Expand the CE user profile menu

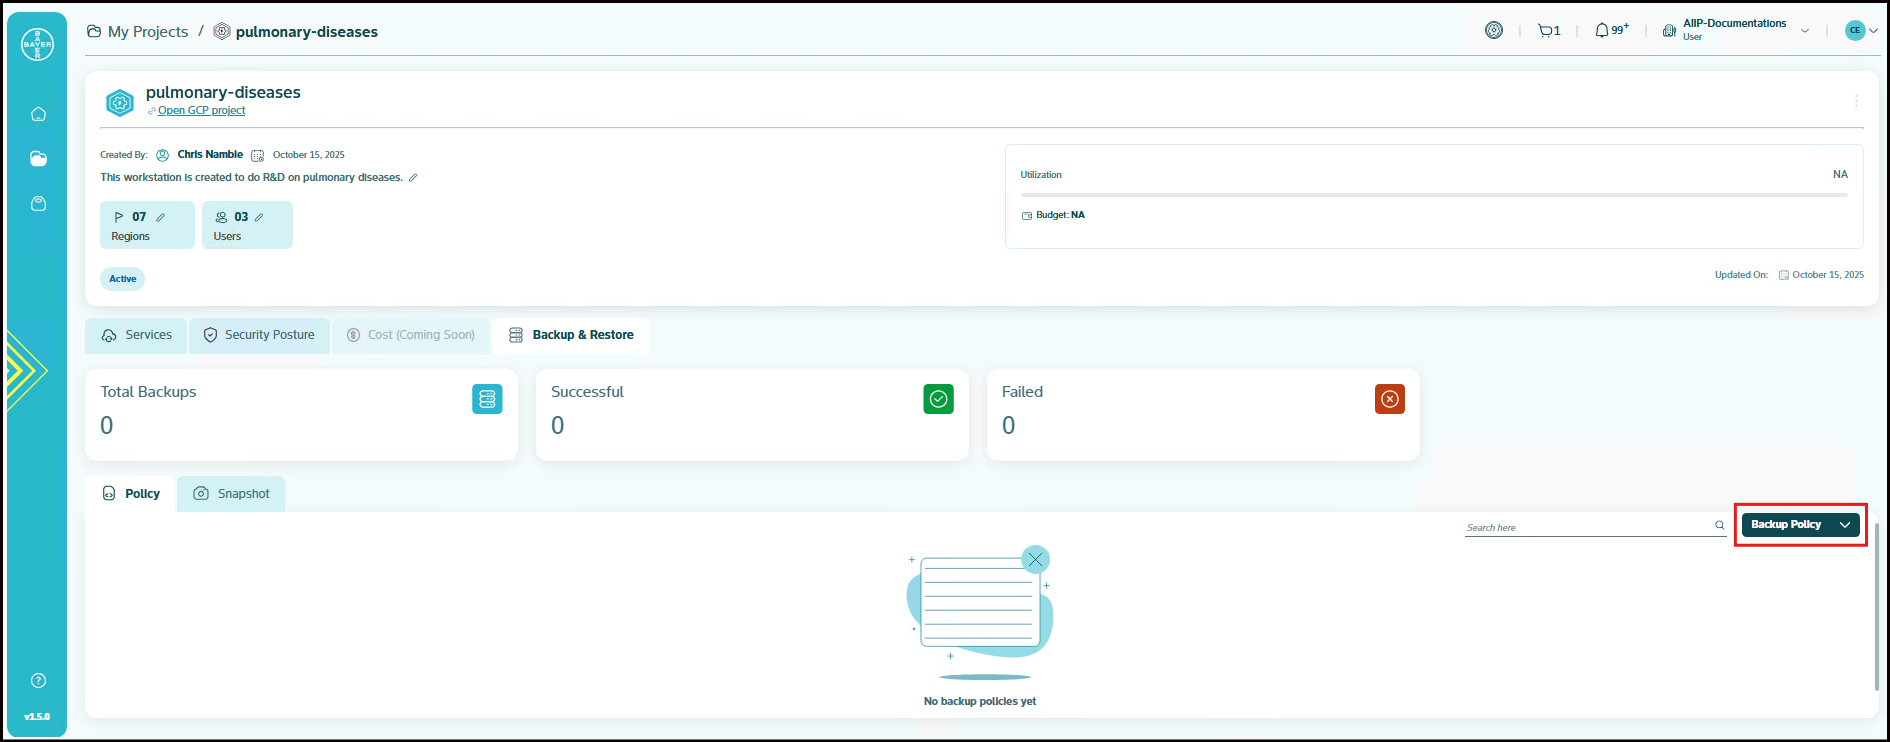pos(1860,30)
